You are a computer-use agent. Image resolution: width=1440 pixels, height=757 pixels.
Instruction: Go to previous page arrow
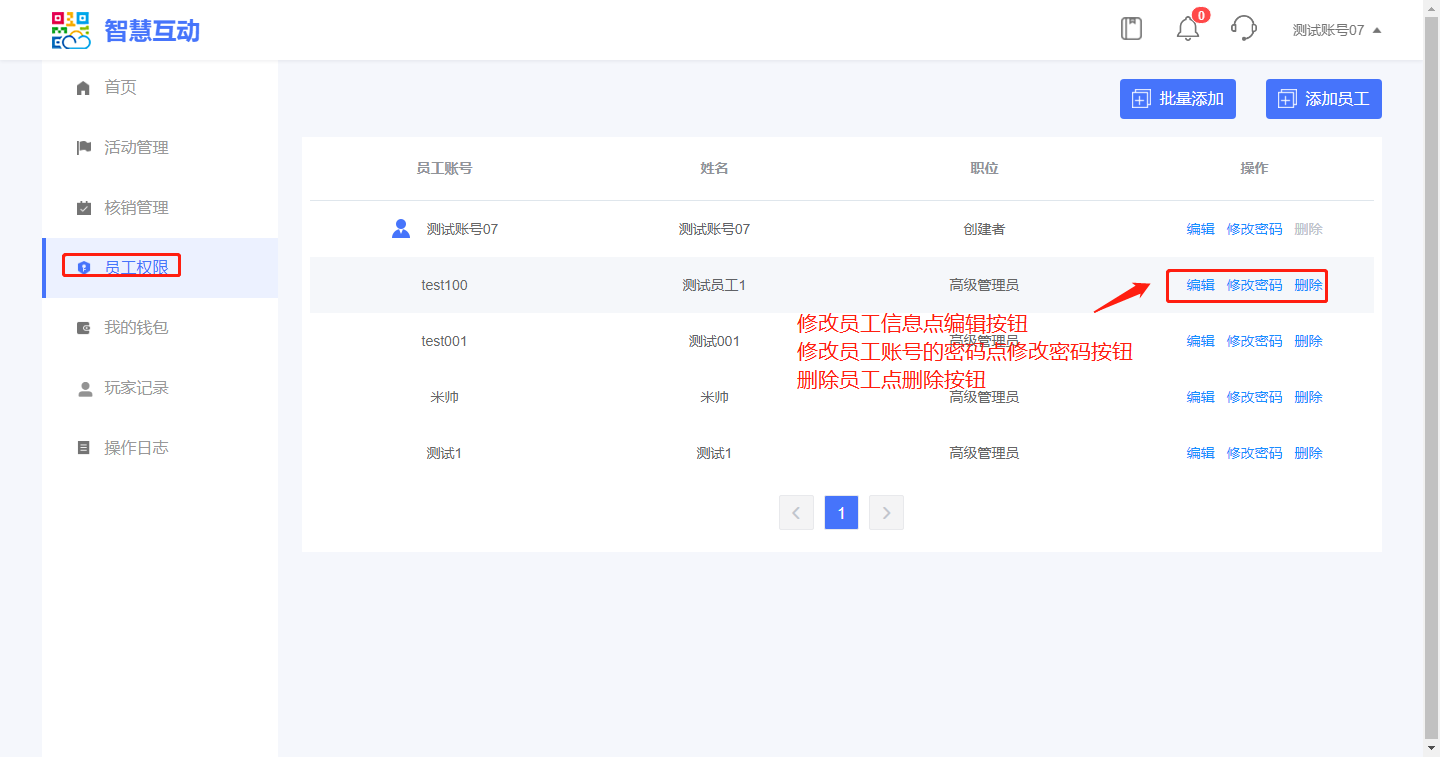pyautogui.click(x=796, y=513)
